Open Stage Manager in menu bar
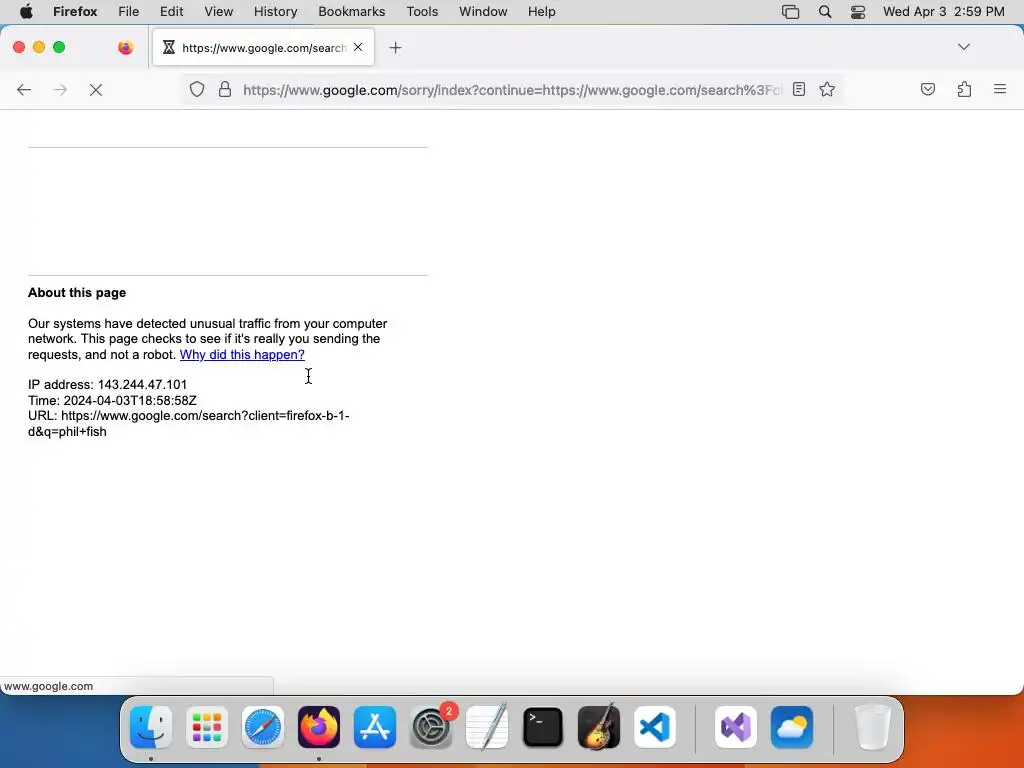Screen dimensions: 1024x768 (790, 12)
